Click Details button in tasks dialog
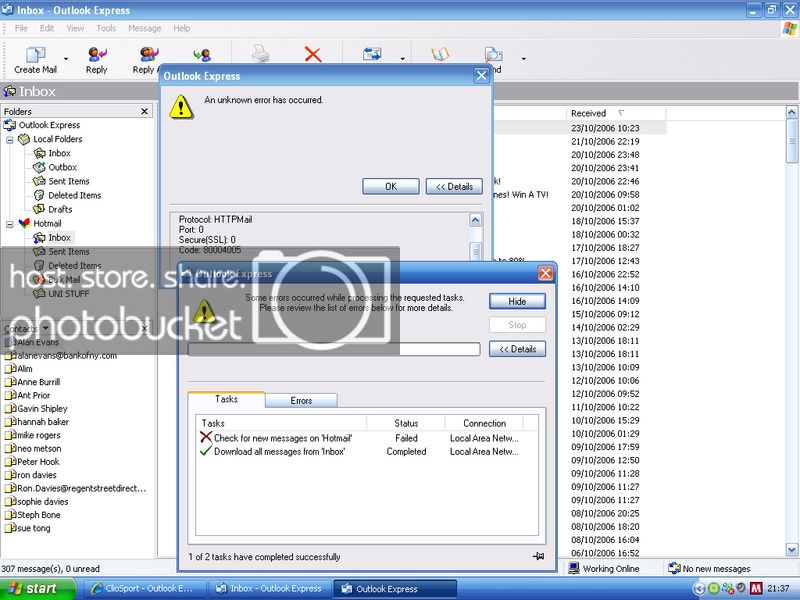This screenshot has height=600, width=800. tap(517, 349)
